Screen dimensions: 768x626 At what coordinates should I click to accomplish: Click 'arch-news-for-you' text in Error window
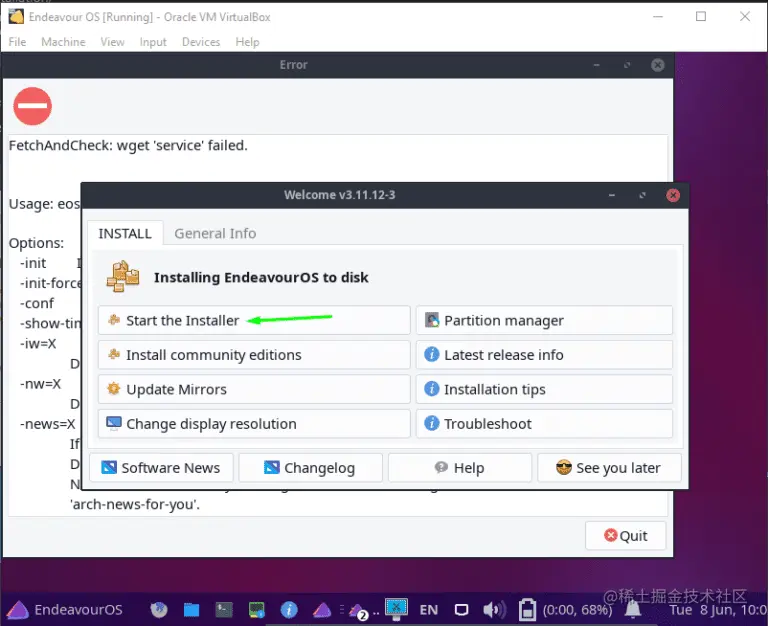click(x=135, y=504)
